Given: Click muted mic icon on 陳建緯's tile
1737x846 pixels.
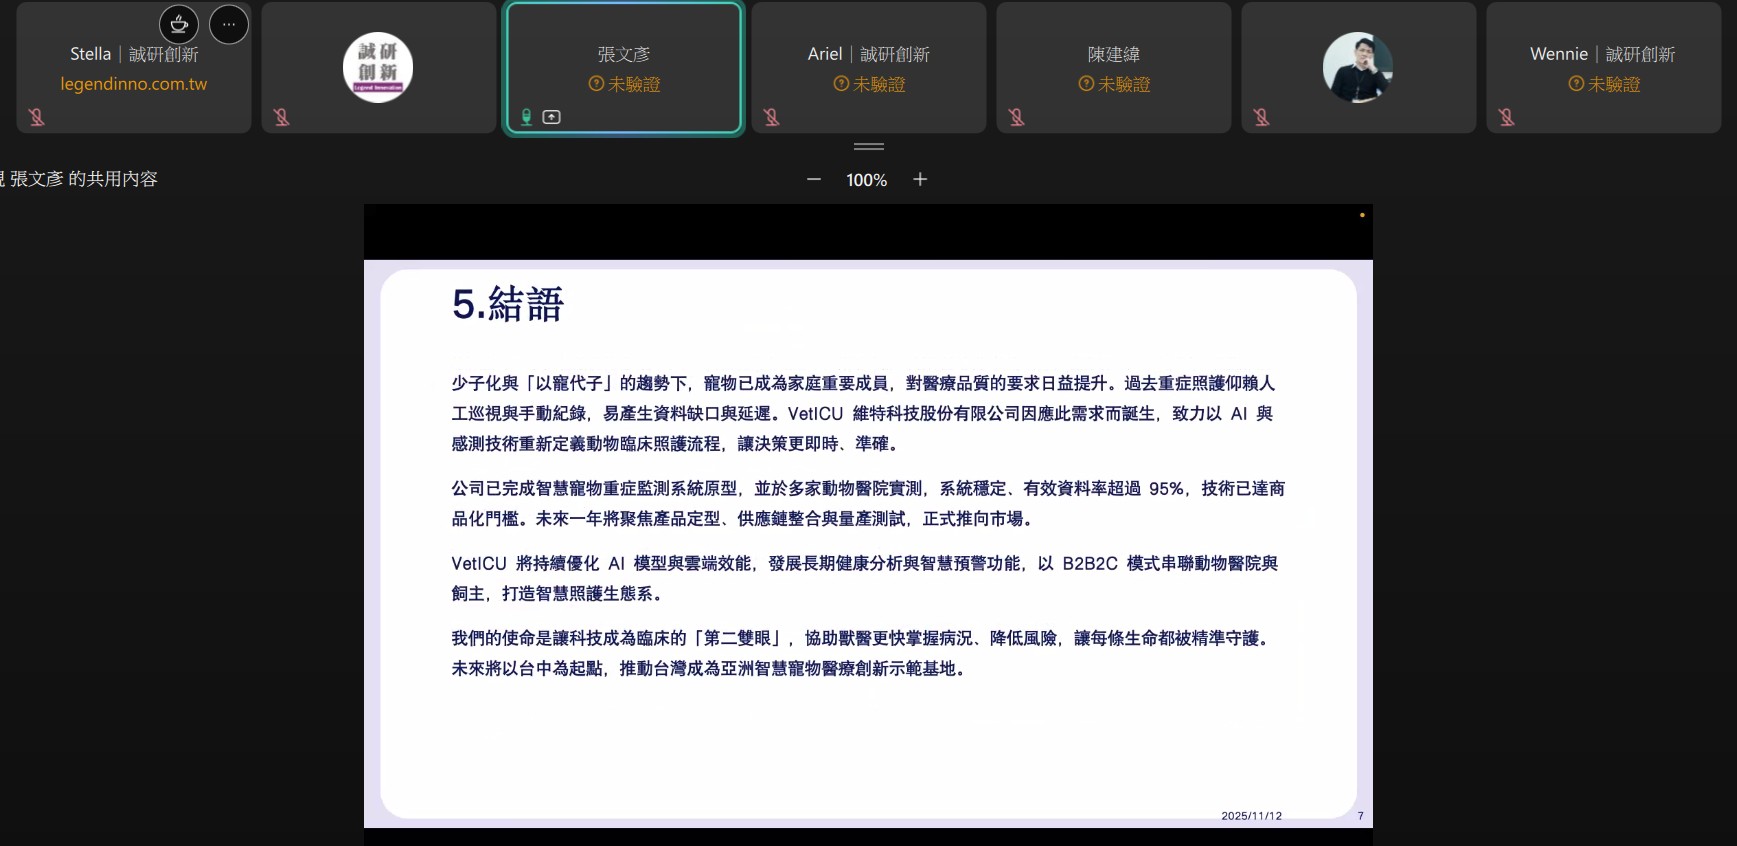Looking at the screenshot, I should coord(1017,117).
